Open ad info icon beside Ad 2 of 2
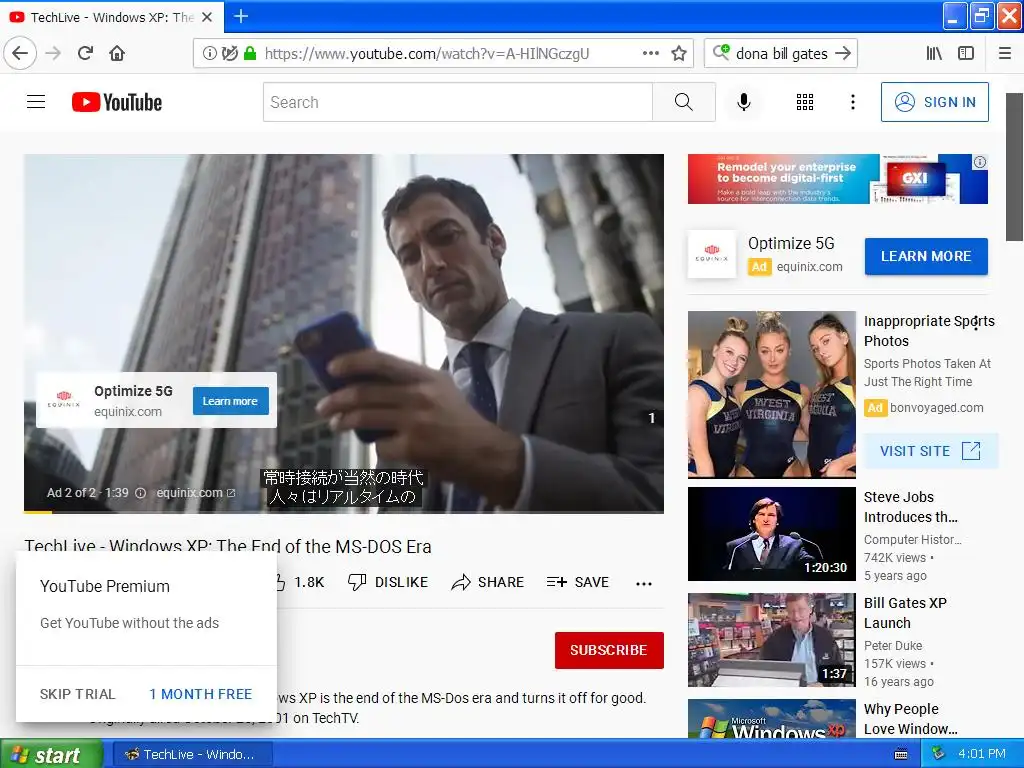 point(140,493)
